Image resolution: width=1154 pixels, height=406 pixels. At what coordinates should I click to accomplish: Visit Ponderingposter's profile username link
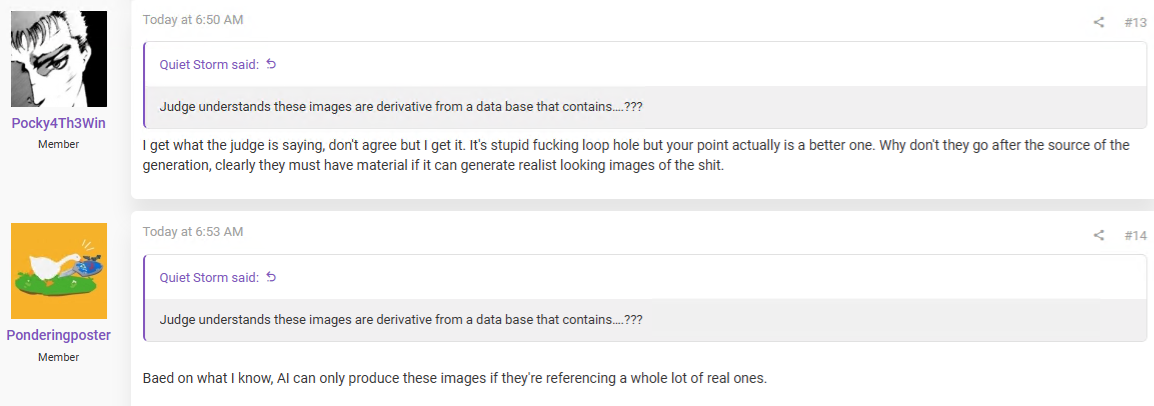(59, 335)
